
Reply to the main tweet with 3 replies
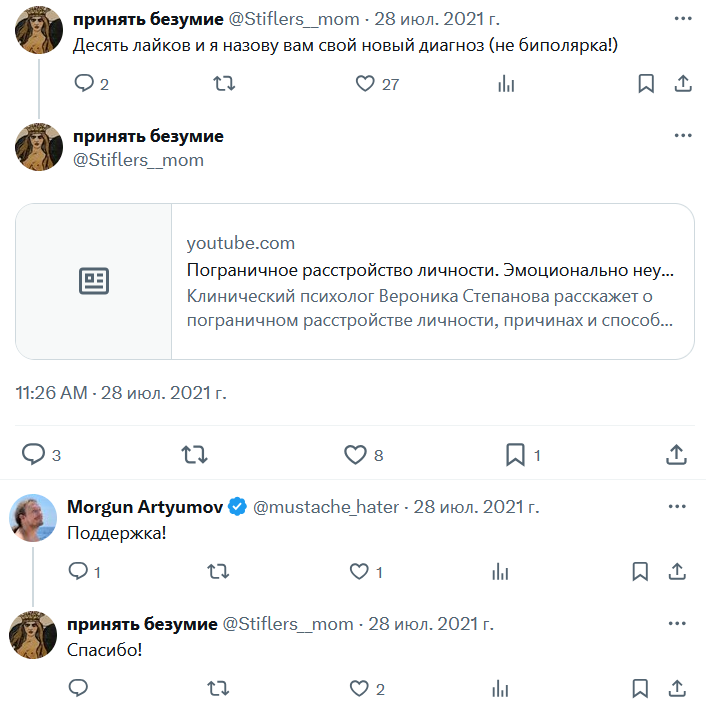(34, 455)
